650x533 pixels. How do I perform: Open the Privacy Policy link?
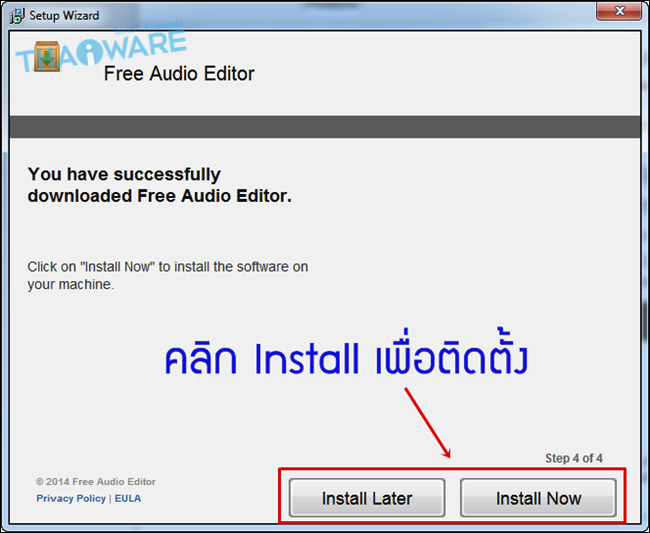[x=71, y=498]
